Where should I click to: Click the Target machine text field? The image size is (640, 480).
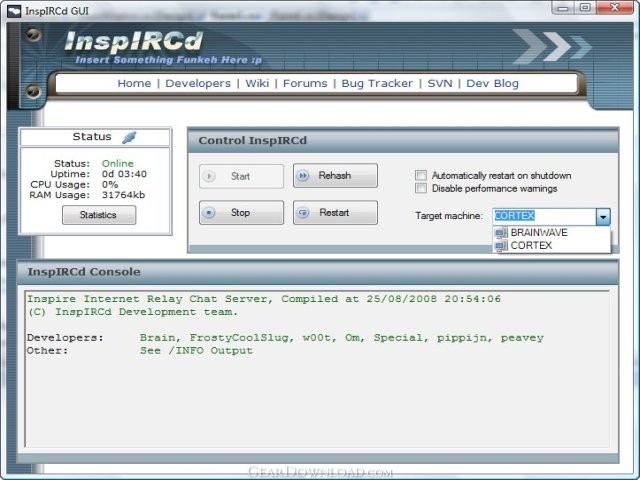coord(544,216)
